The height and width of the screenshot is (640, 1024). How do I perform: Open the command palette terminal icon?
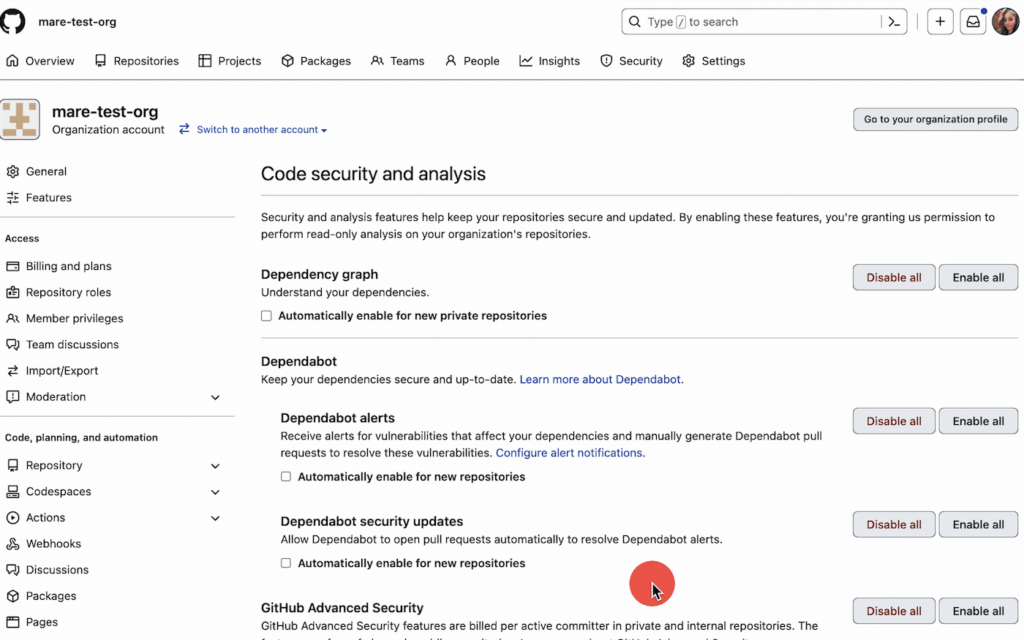tap(894, 21)
